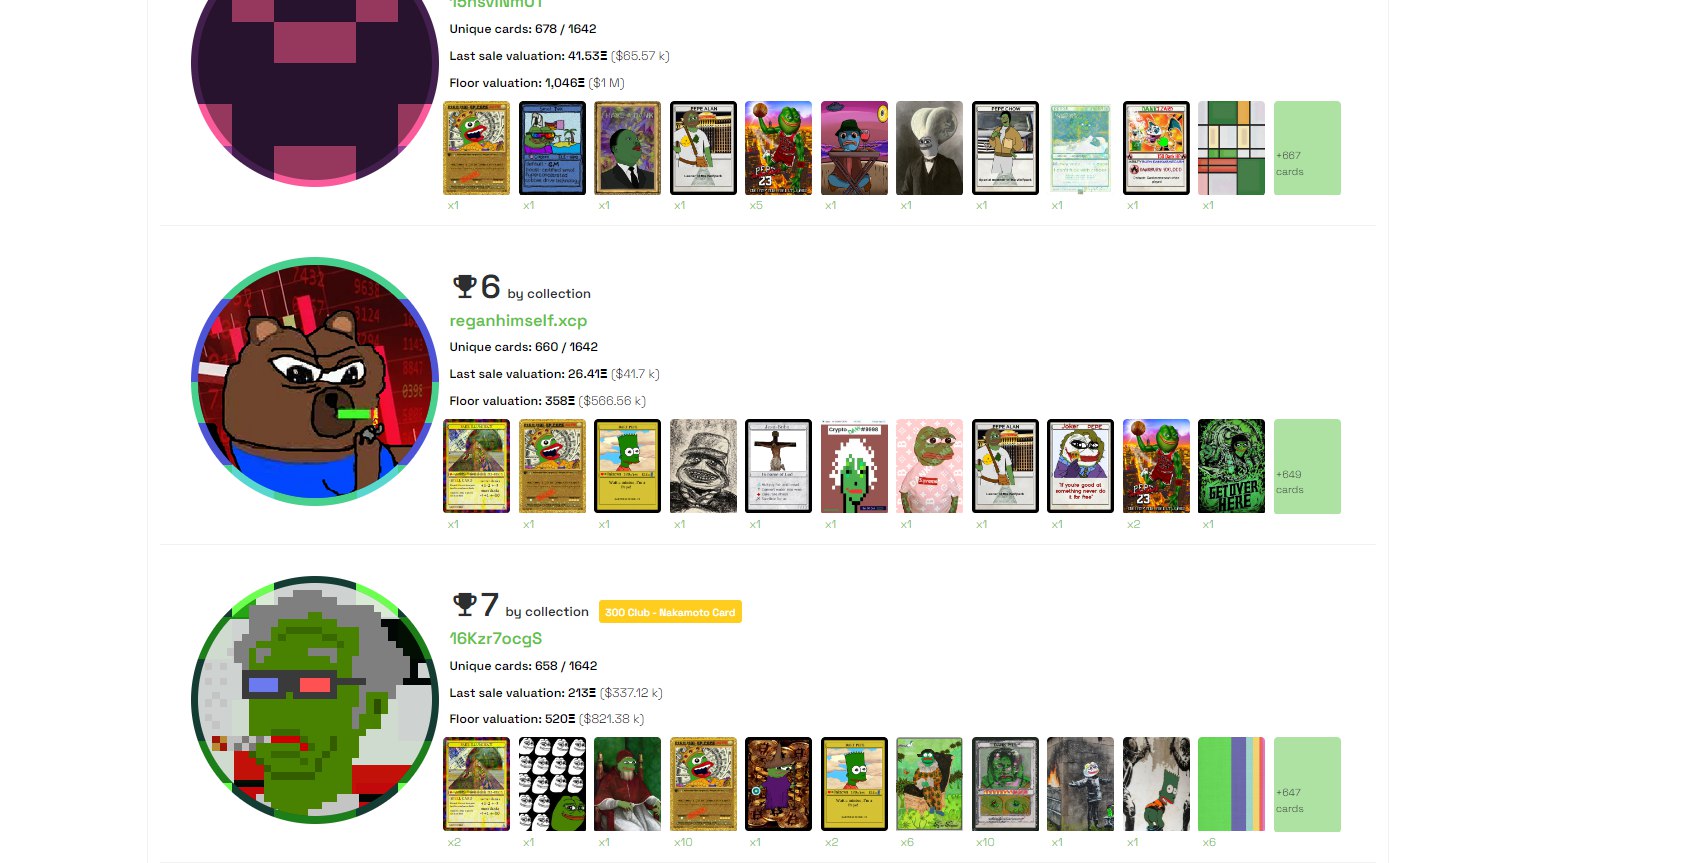This screenshot has width=1683, height=863.
Task: Click the rank 7 trophy icon
Action: 464,605
